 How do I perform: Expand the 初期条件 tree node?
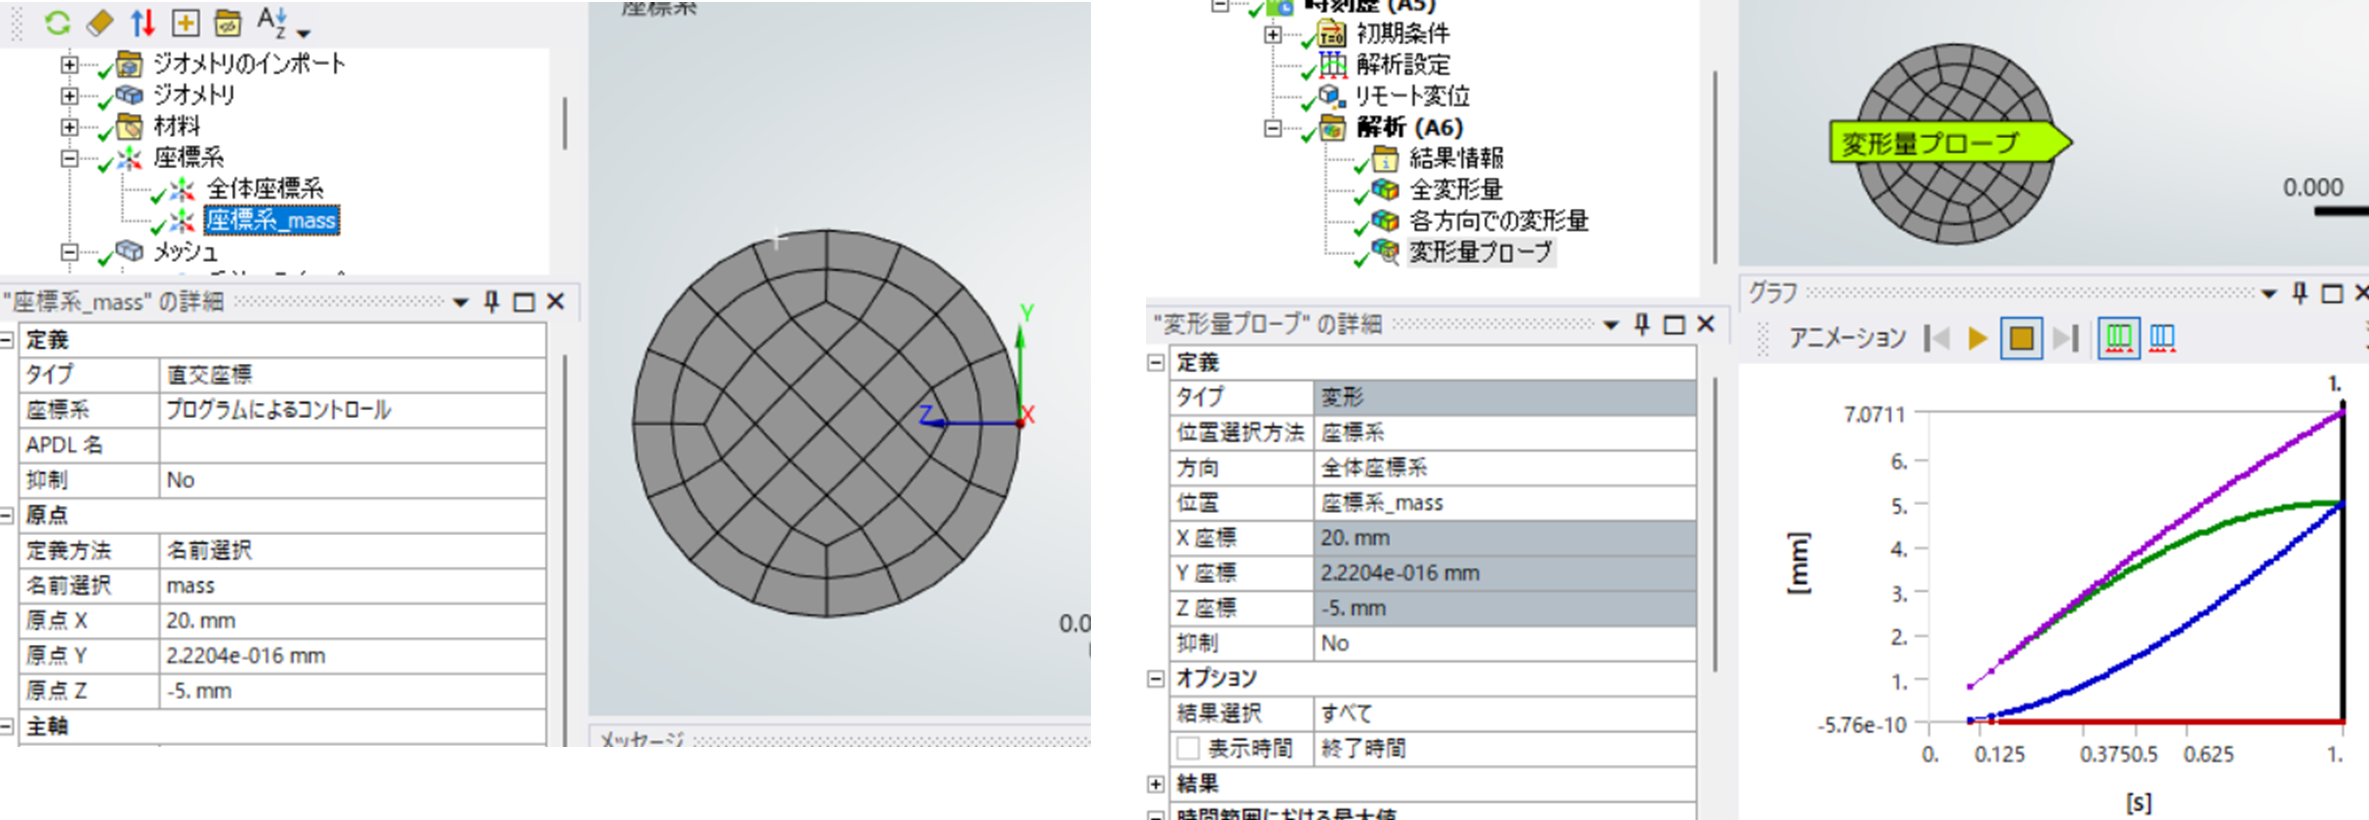pyautogui.click(x=1272, y=35)
